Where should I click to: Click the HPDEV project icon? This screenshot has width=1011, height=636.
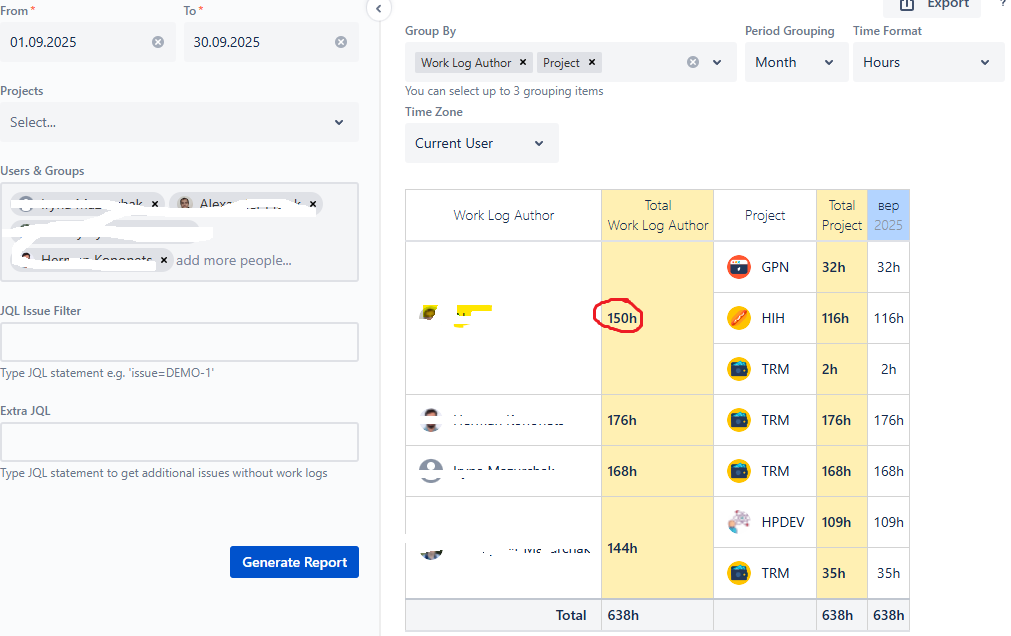[x=739, y=522]
